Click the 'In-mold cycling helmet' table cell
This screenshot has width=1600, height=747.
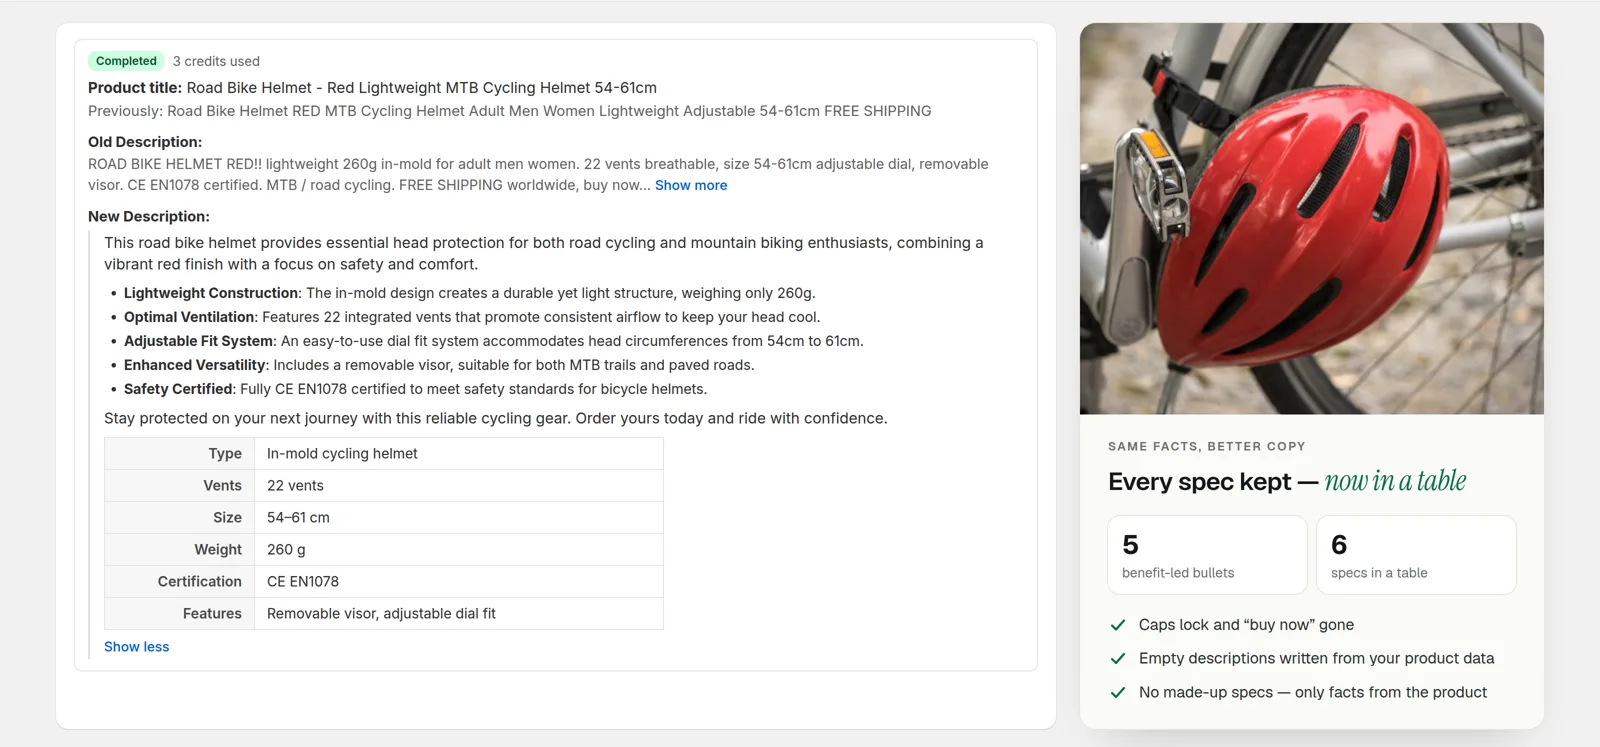tap(459, 454)
